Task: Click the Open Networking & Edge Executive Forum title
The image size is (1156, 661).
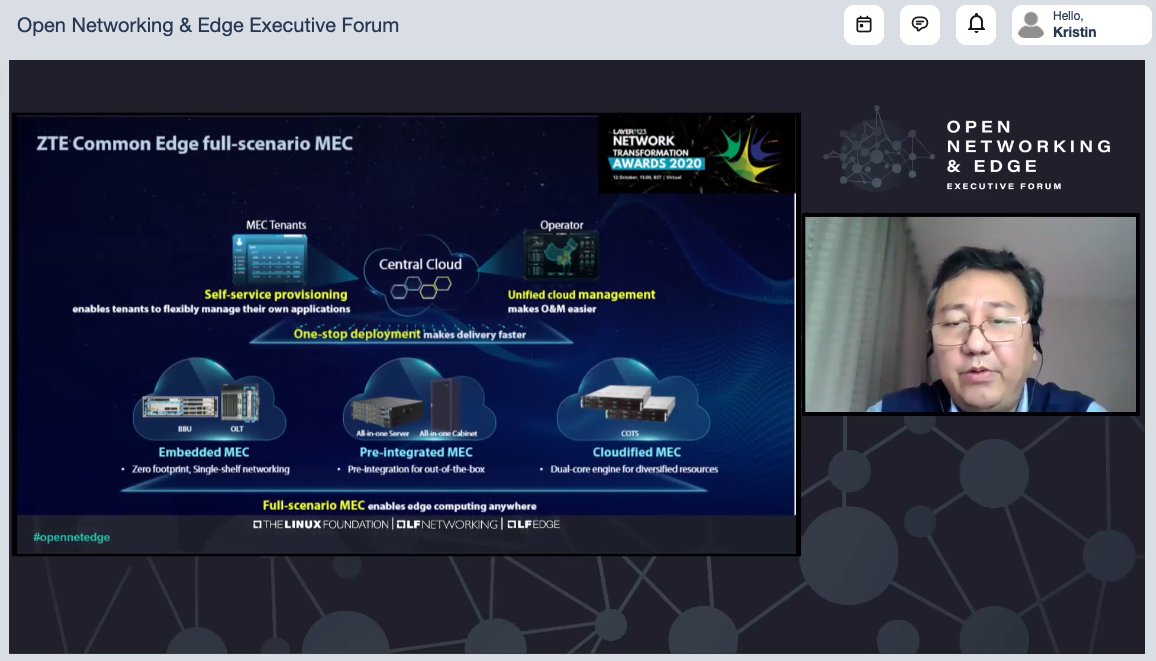Action: click(208, 25)
